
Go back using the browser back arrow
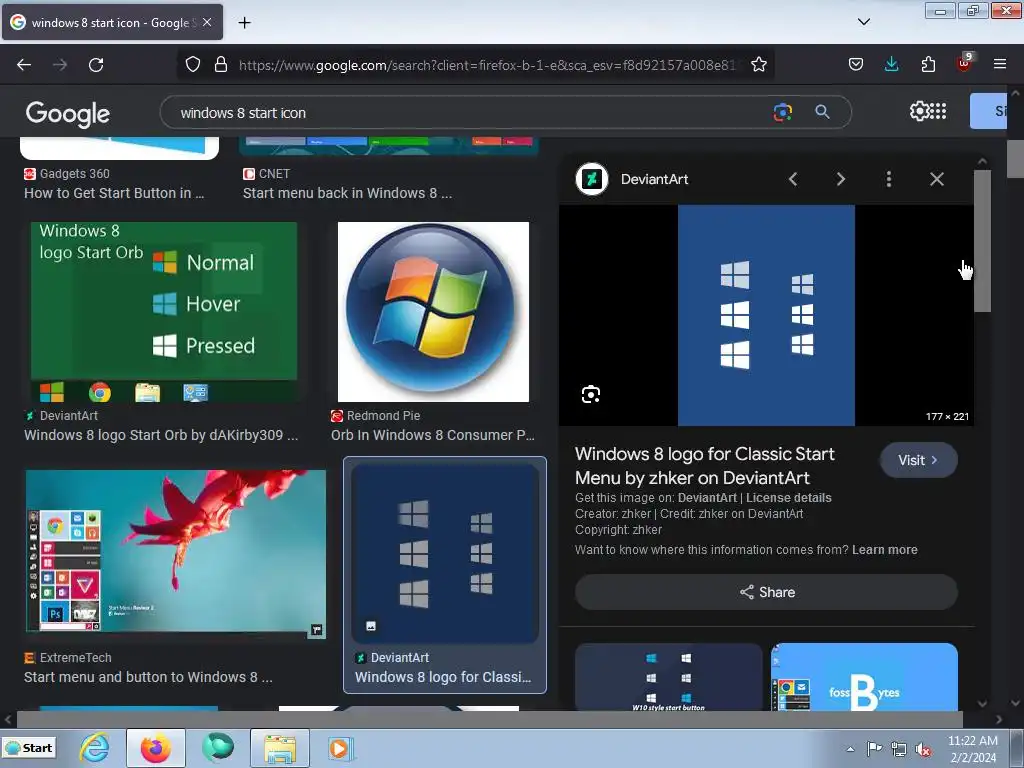click(24, 65)
